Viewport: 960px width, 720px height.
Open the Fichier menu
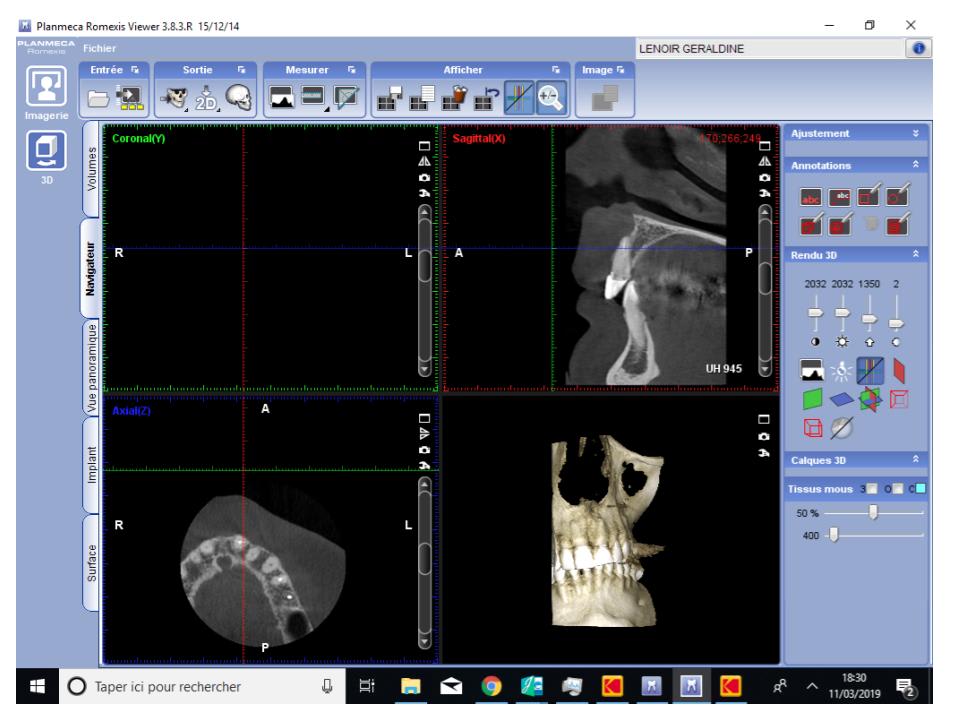(x=99, y=48)
